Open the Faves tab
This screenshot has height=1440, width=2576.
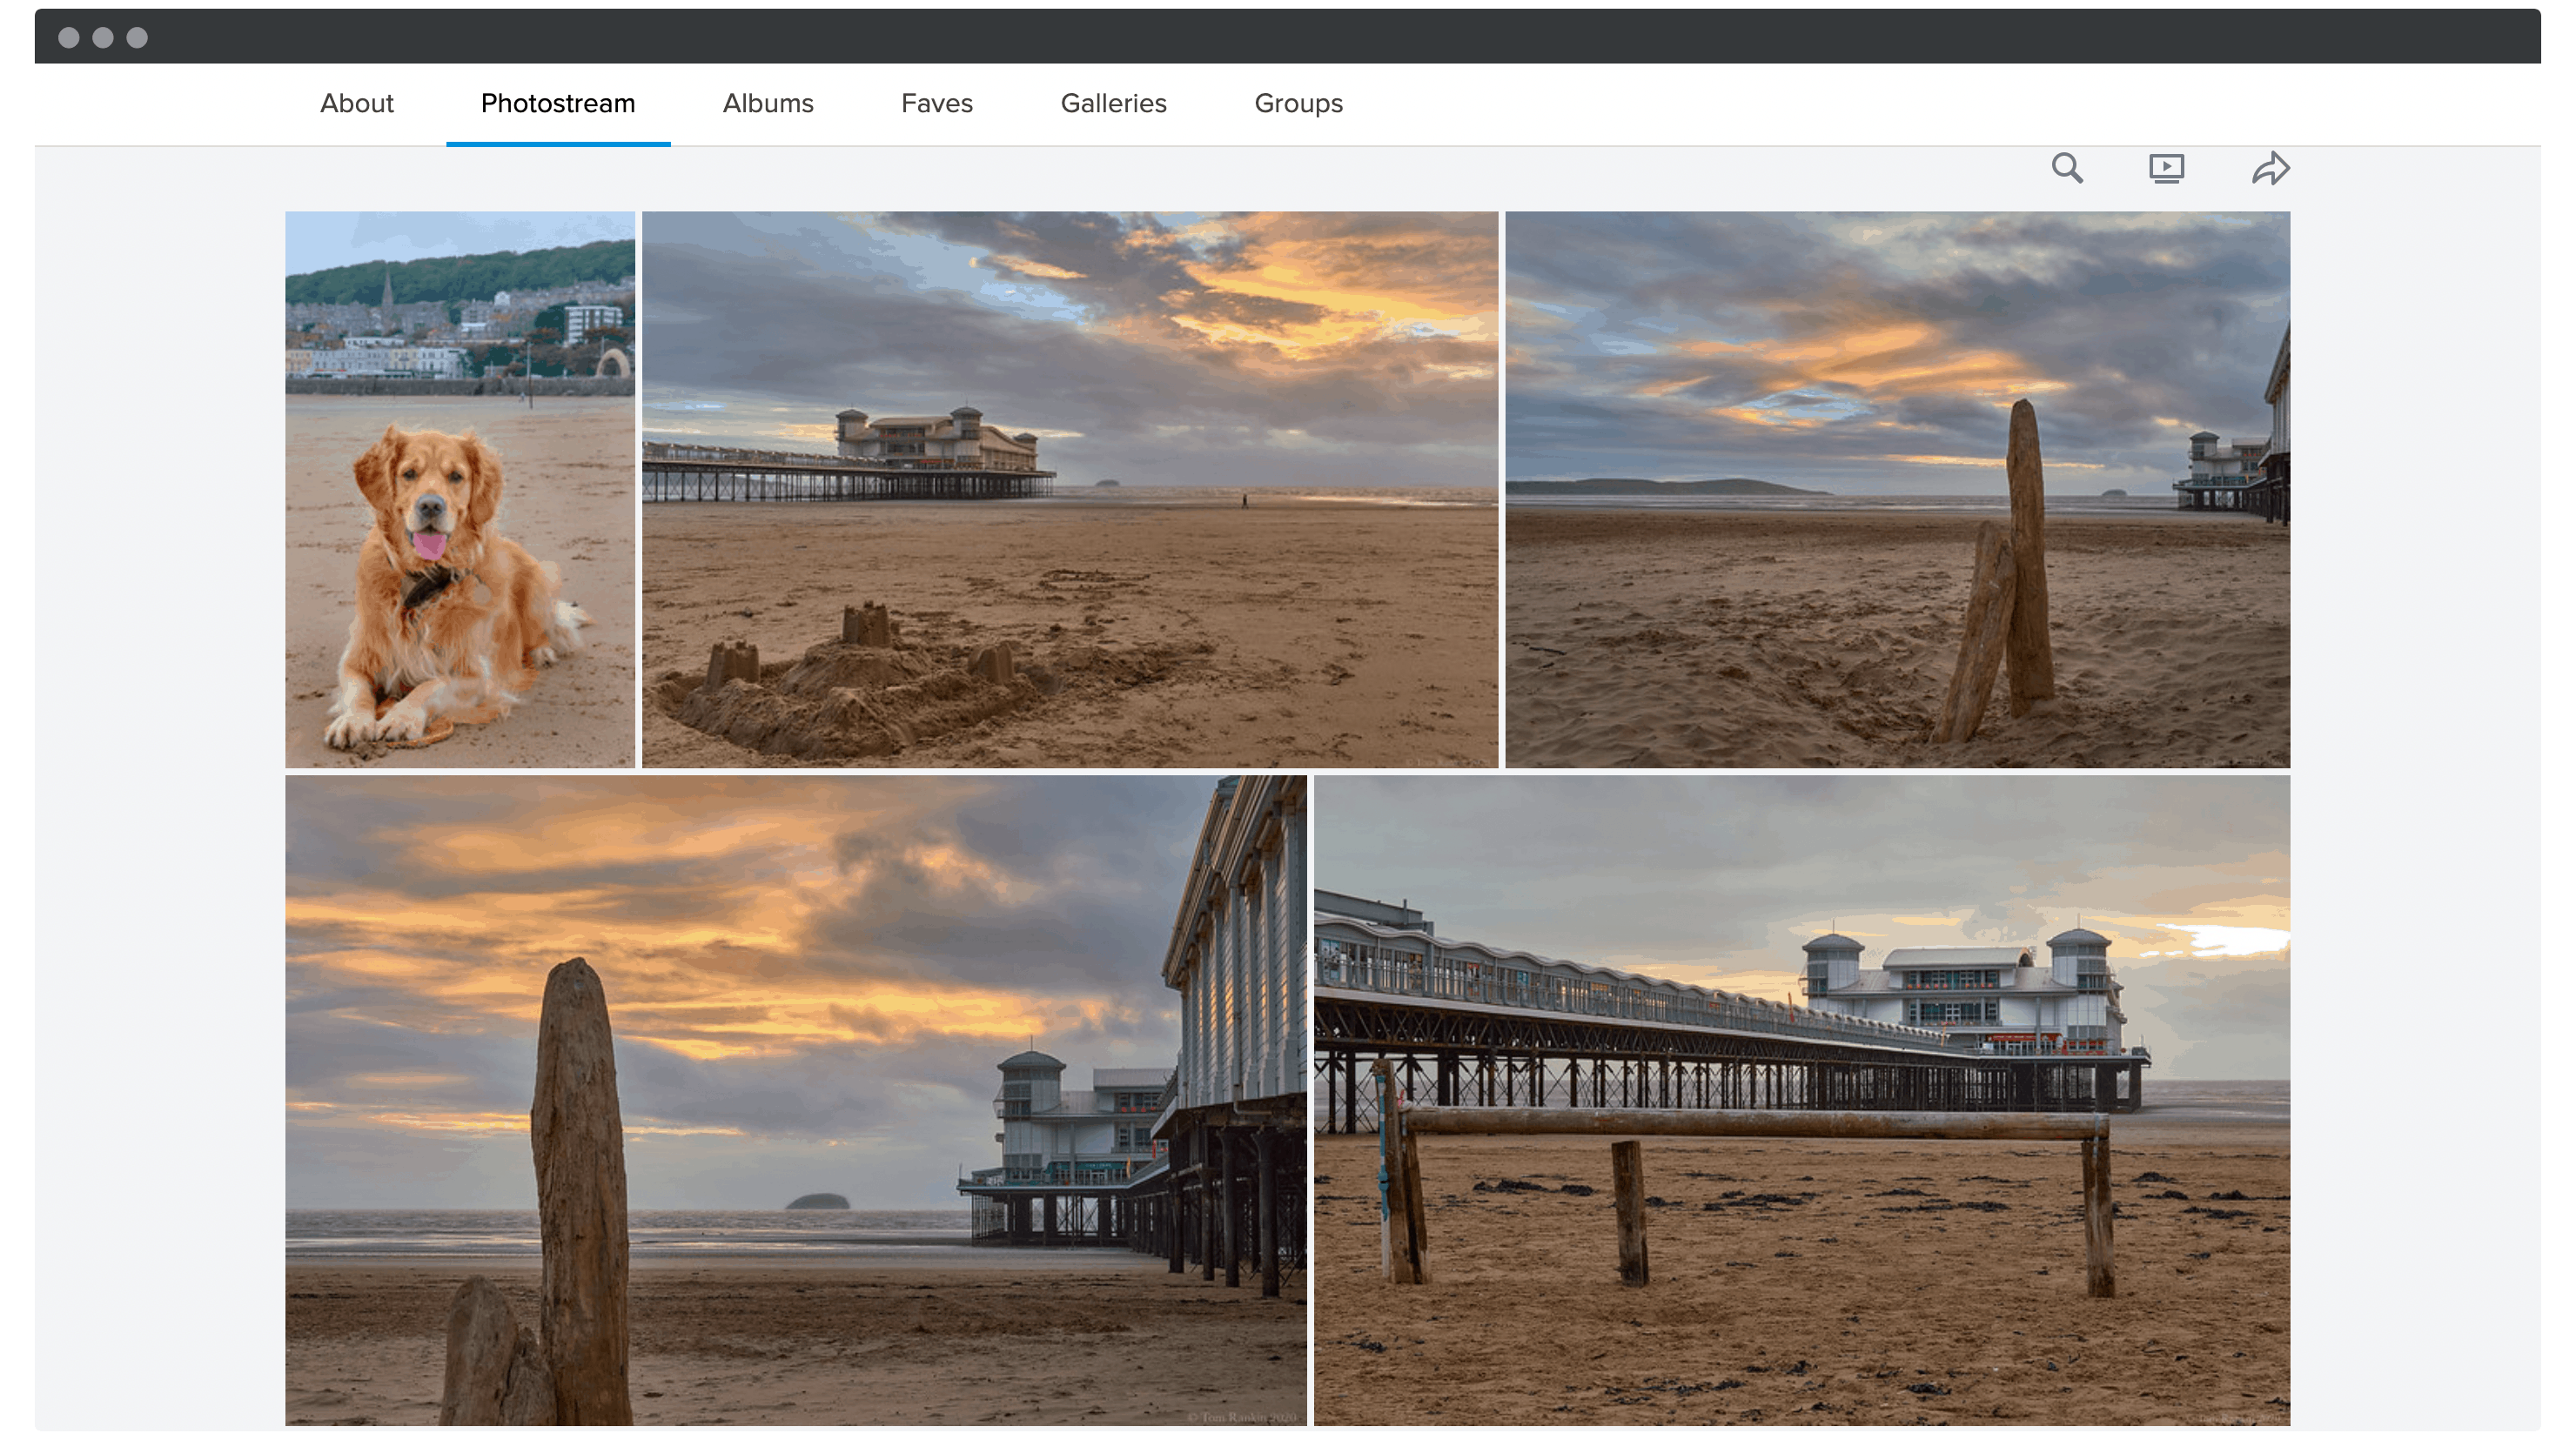point(937,103)
